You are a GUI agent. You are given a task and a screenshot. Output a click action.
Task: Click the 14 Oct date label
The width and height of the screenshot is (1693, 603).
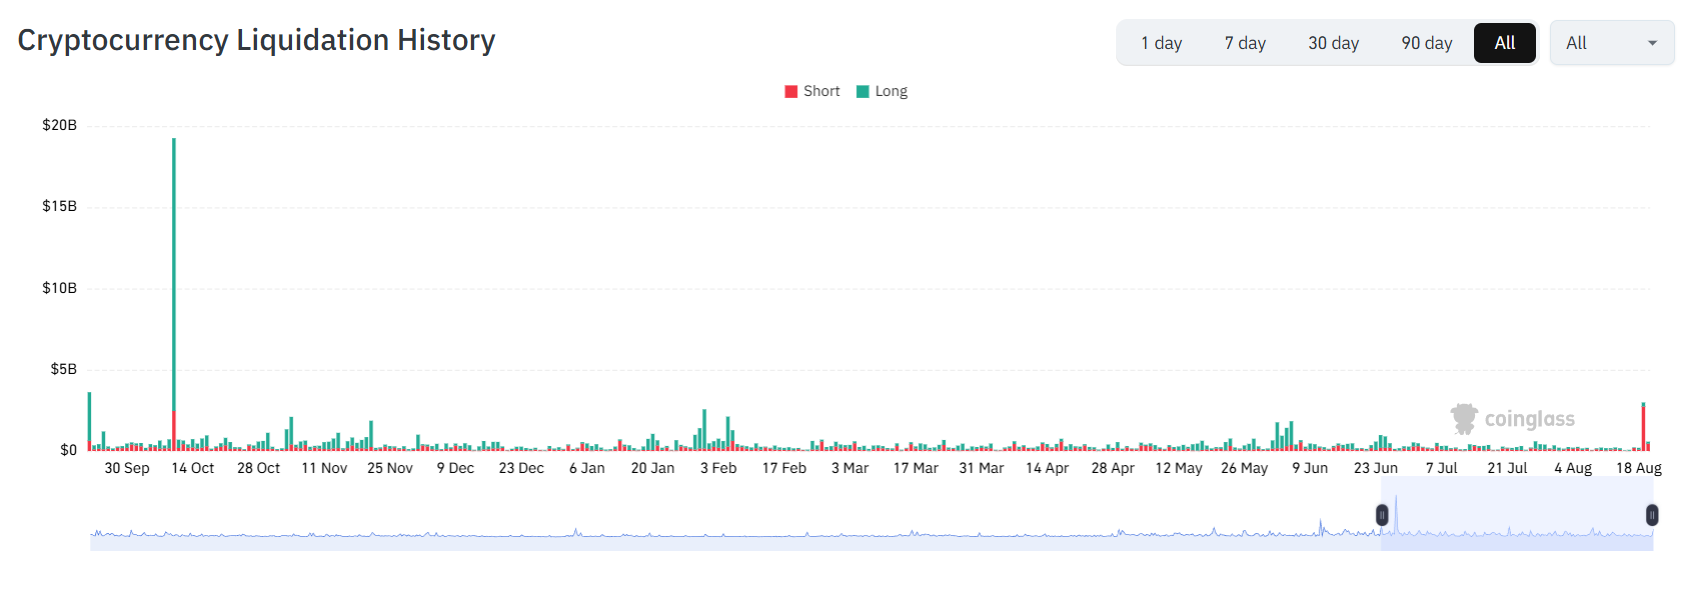pyautogui.click(x=193, y=468)
